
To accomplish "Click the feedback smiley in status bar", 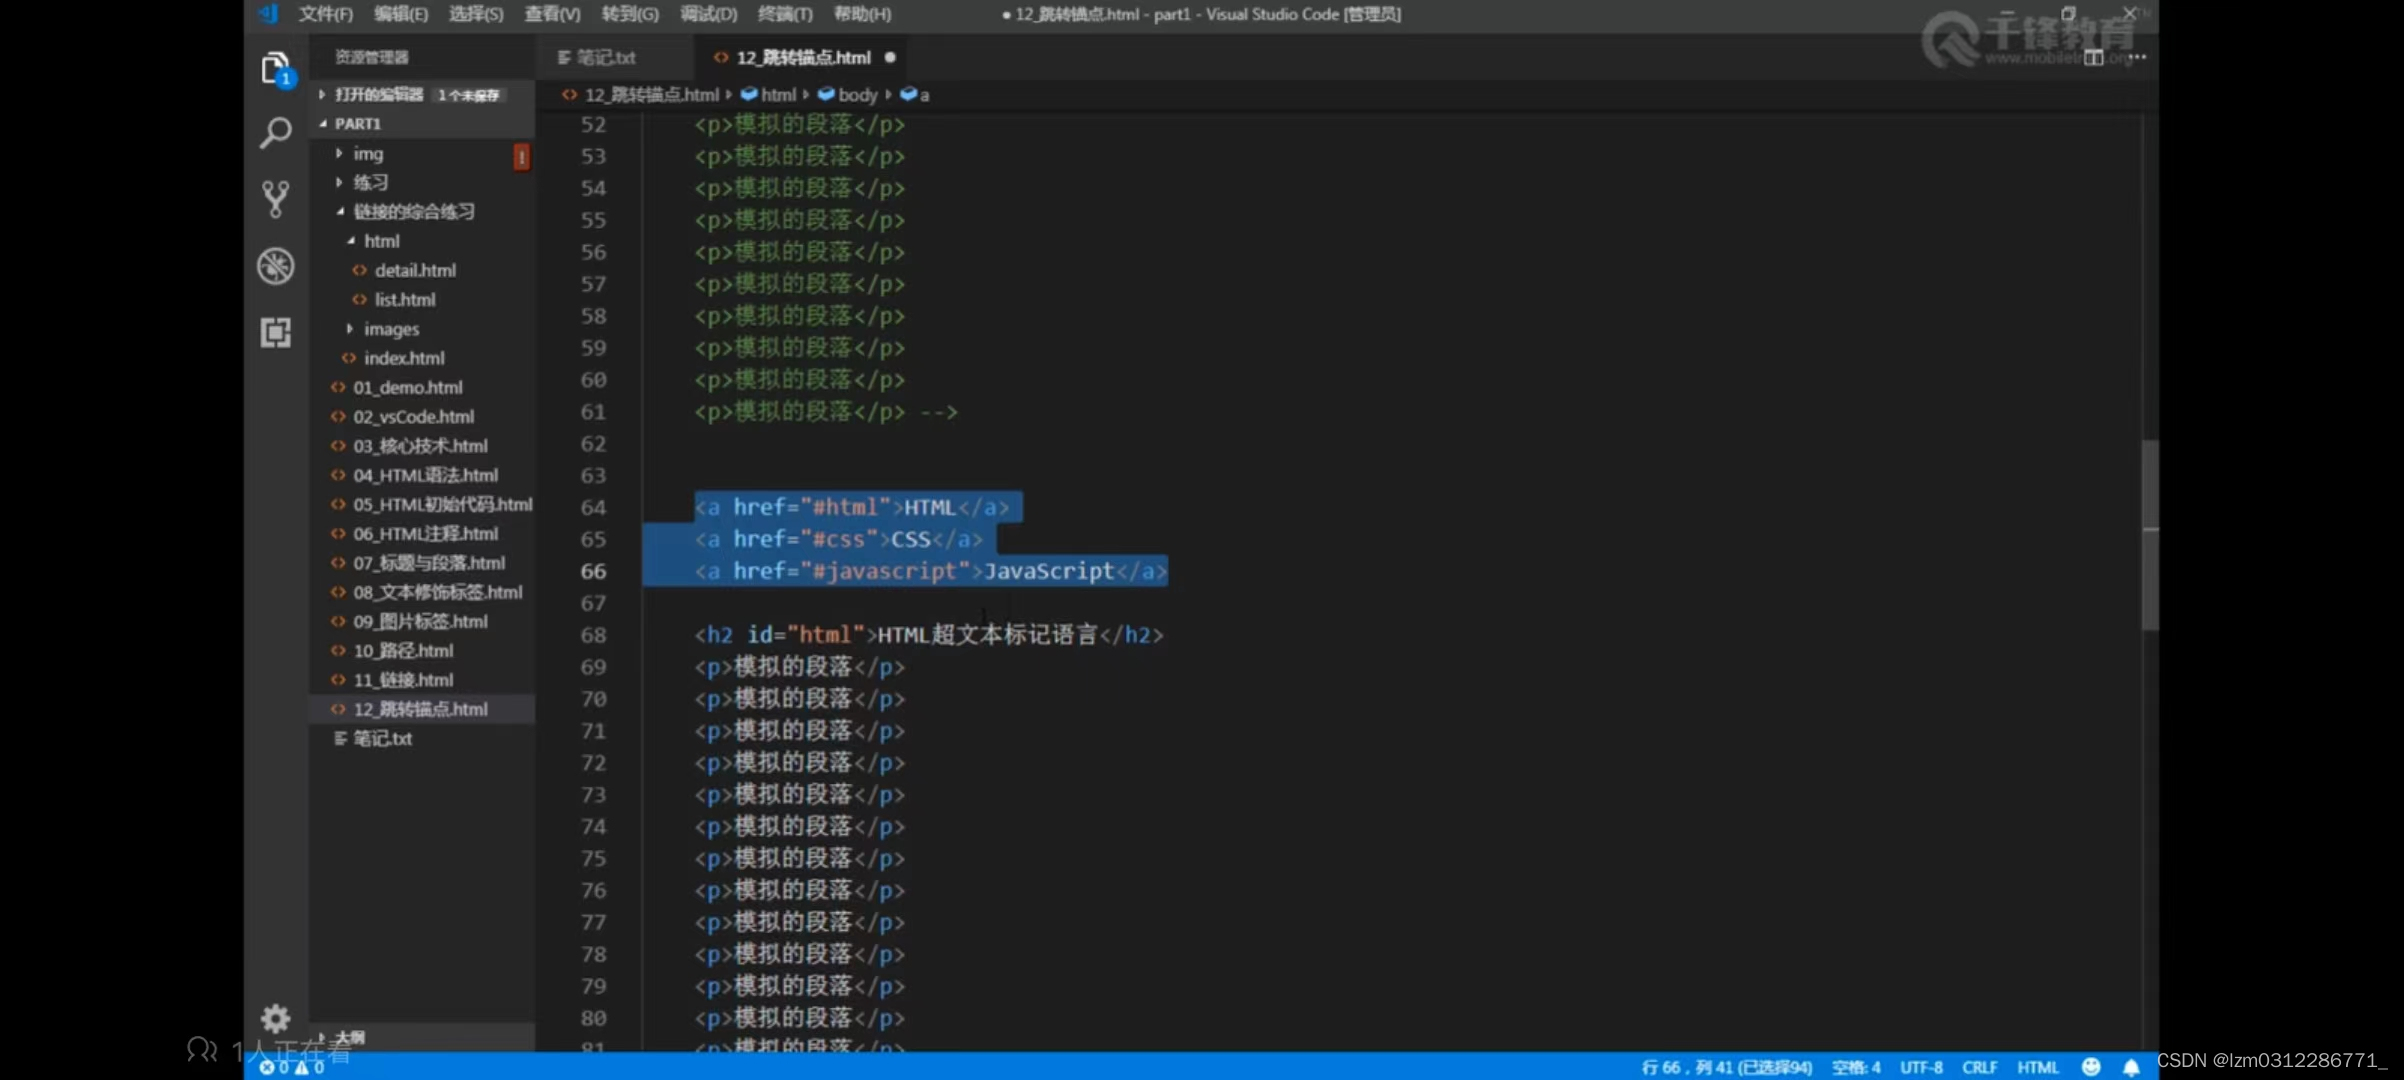I will pos(2090,1067).
